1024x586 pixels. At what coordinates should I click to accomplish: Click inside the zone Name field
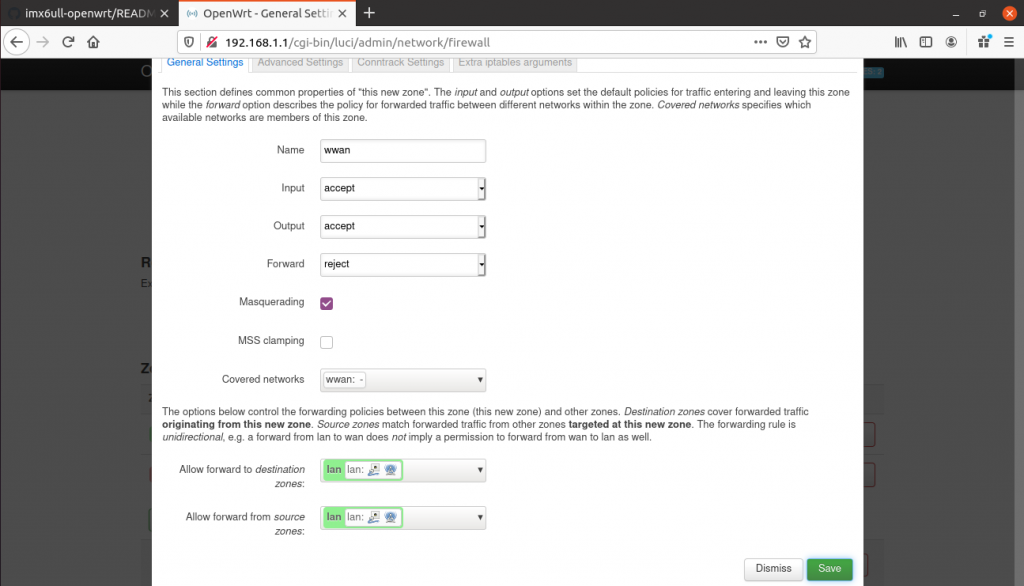402,150
